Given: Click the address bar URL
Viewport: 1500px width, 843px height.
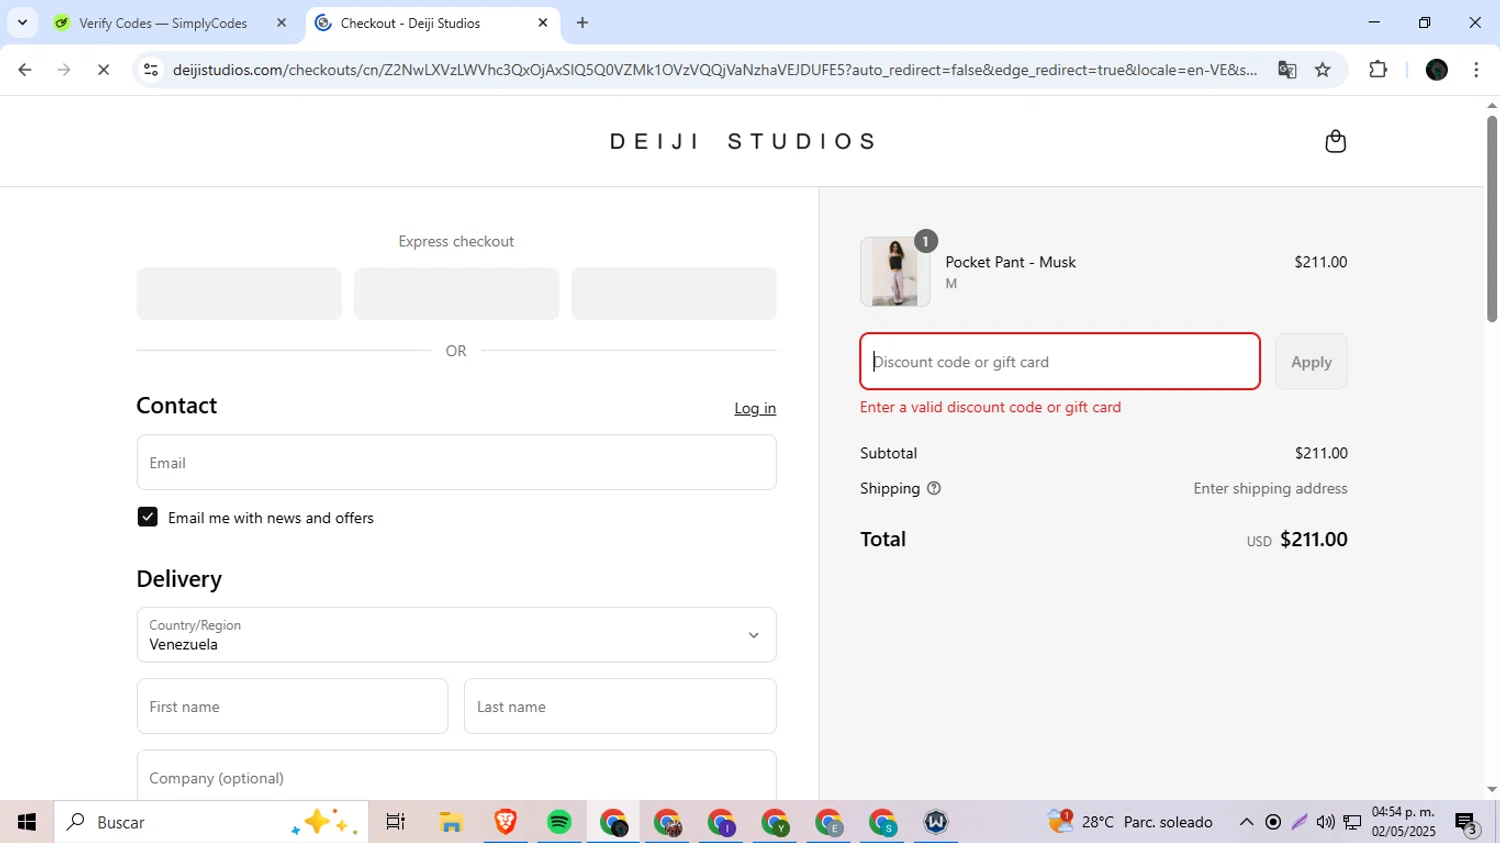Looking at the screenshot, I should tap(714, 69).
